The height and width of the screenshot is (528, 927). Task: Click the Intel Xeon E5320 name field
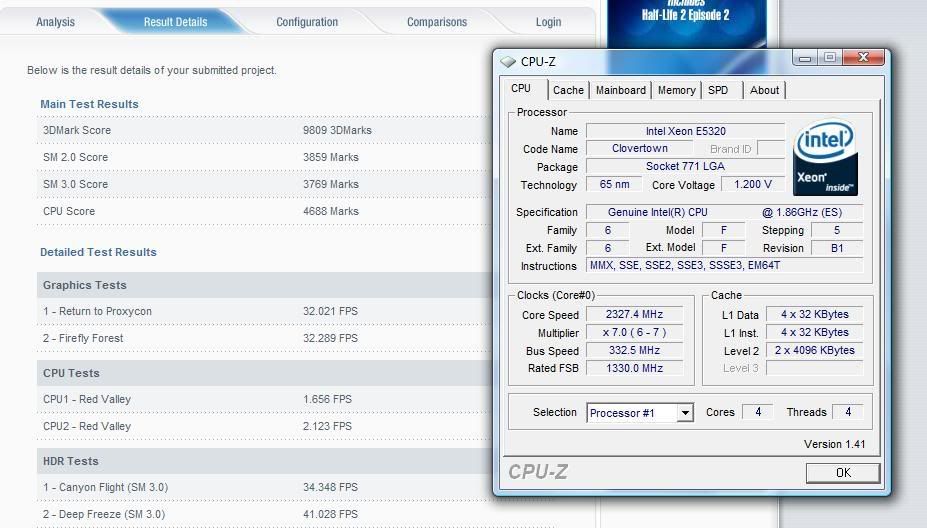point(685,131)
